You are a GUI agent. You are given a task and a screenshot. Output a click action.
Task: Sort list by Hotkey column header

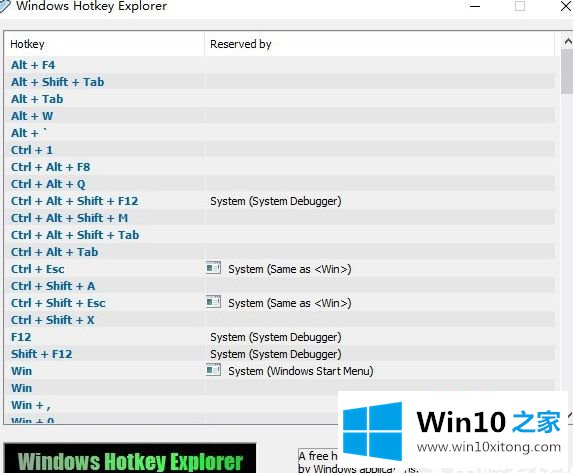point(105,44)
